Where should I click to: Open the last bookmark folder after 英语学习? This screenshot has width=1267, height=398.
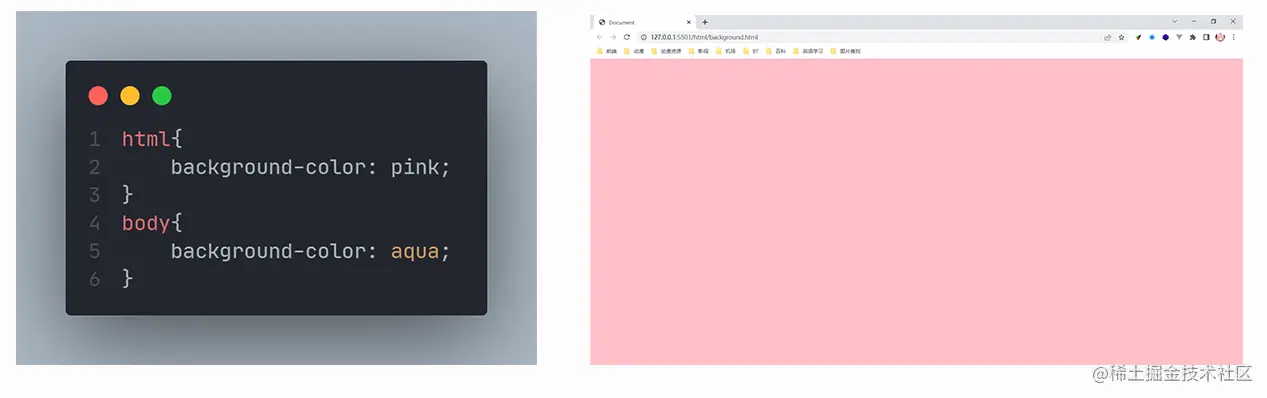click(845, 51)
